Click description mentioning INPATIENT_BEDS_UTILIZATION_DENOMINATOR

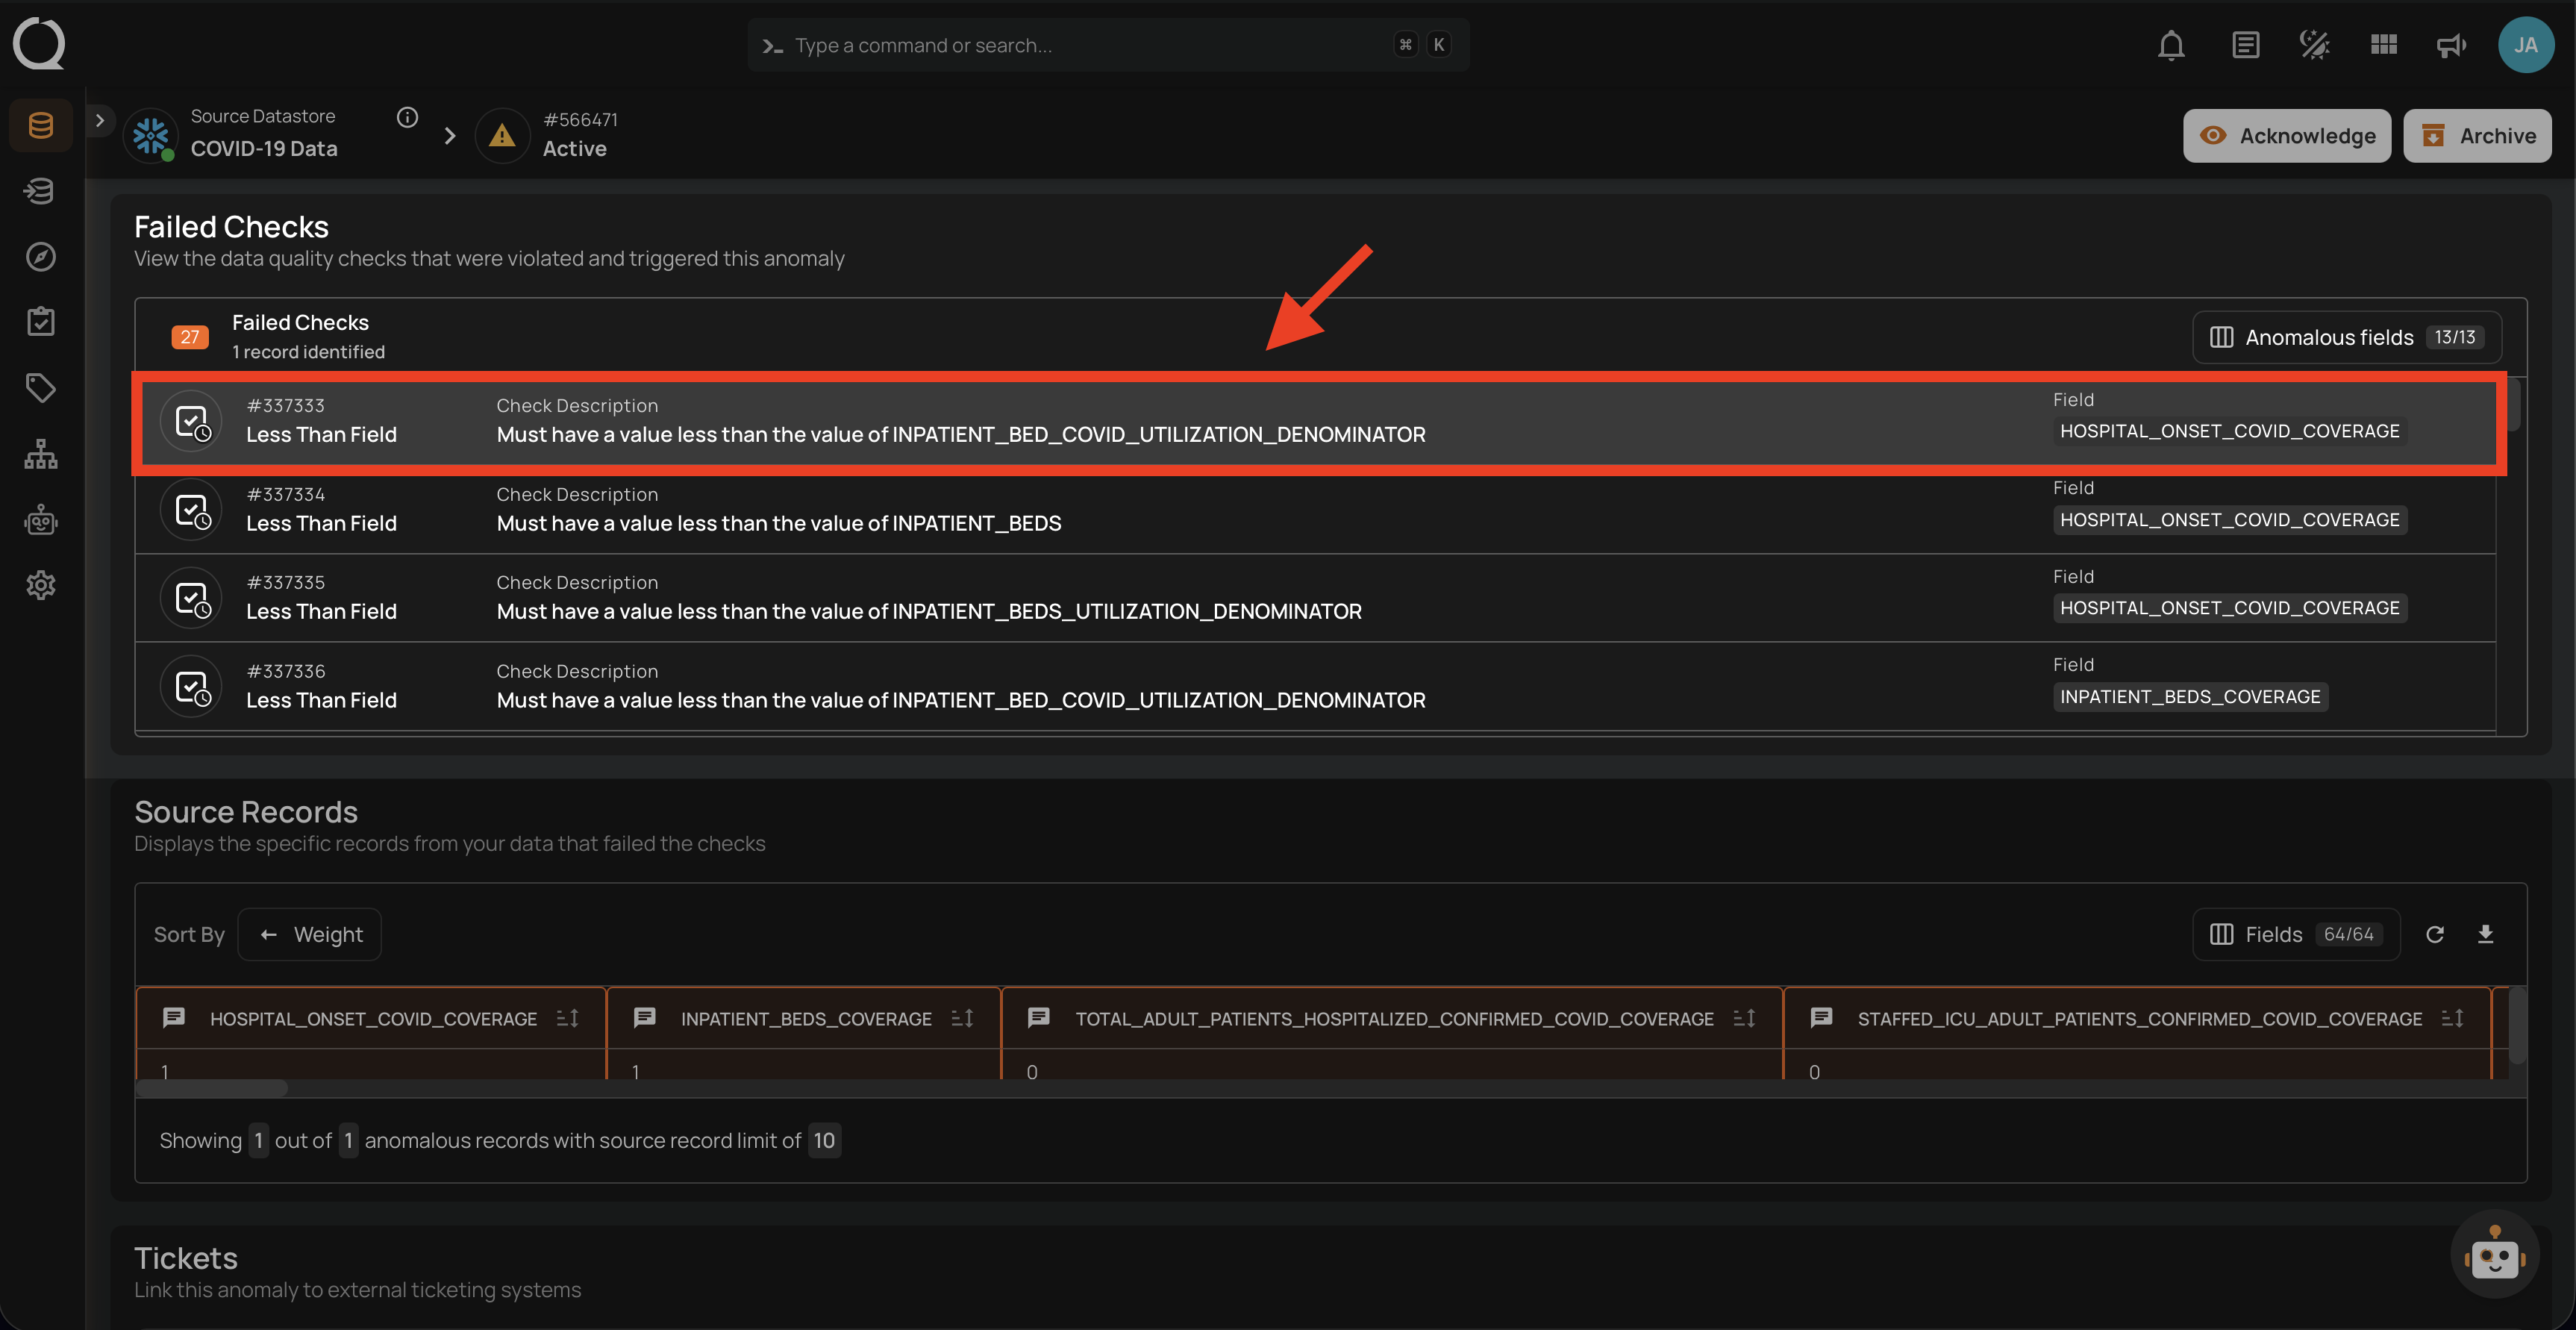929,611
